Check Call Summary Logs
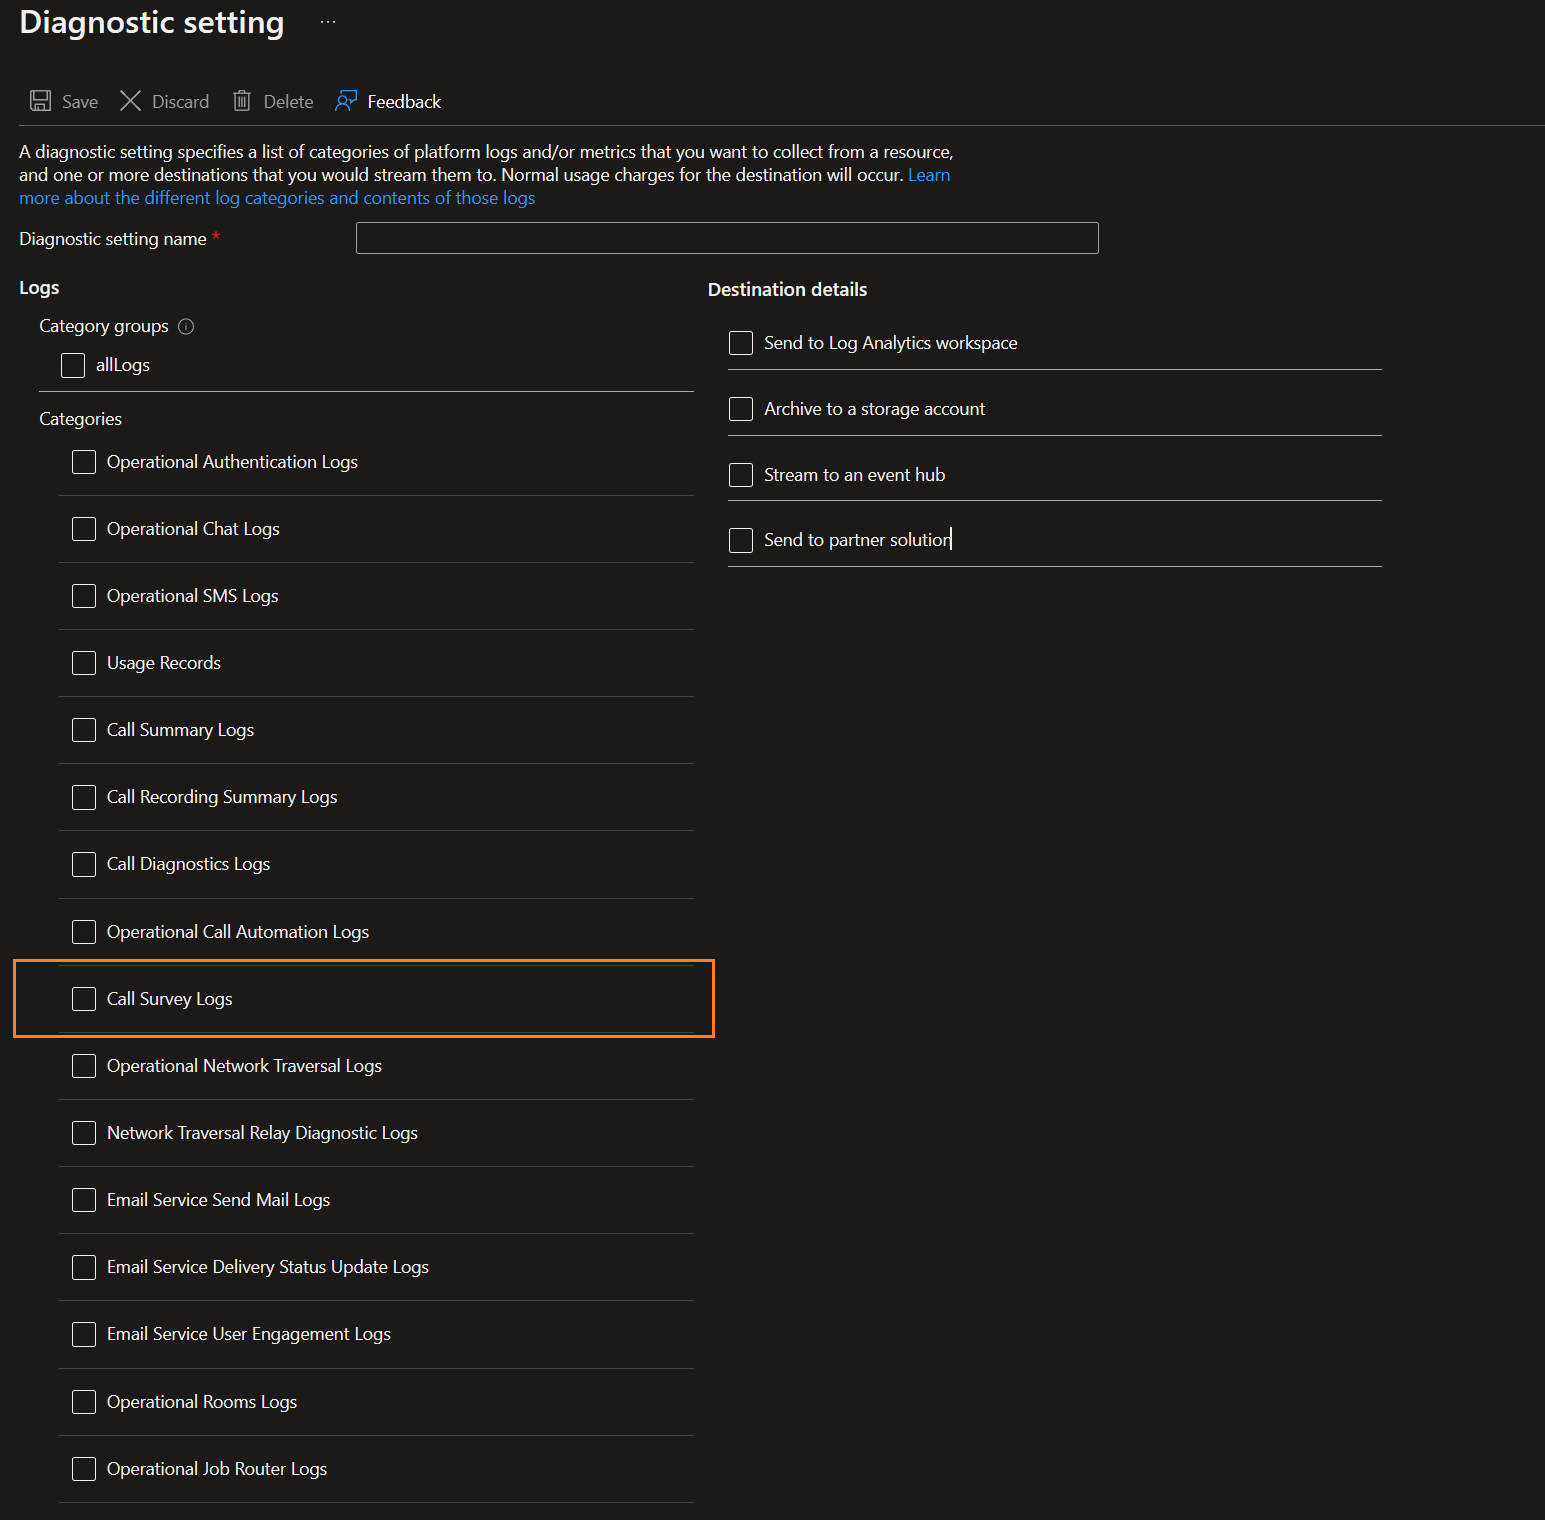This screenshot has width=1545, height=1520. click(84, 730)
